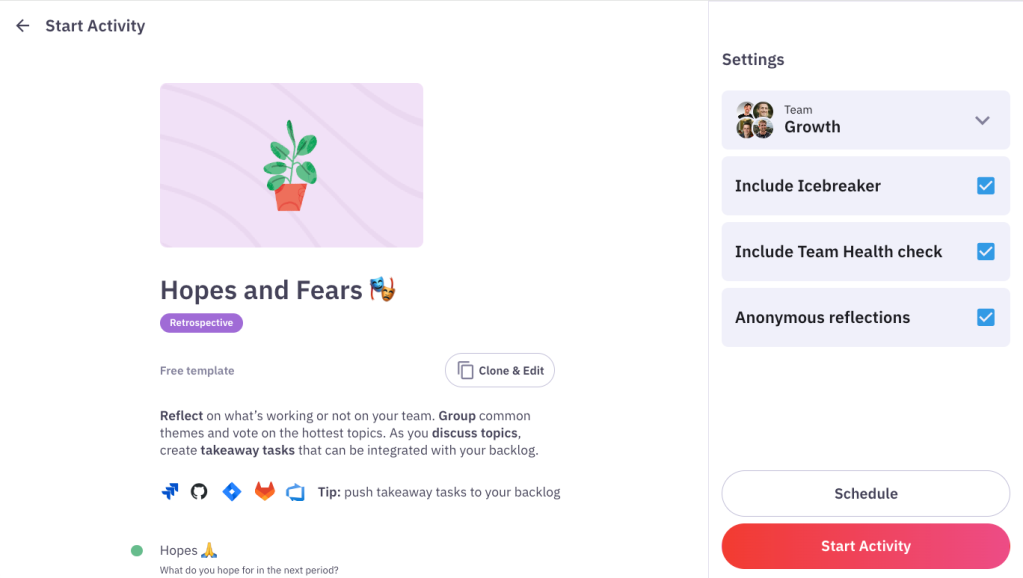This screenshot has width=1023, height=578.
Task: Click the GitHub integration icon
Action: tap(199, 492)
